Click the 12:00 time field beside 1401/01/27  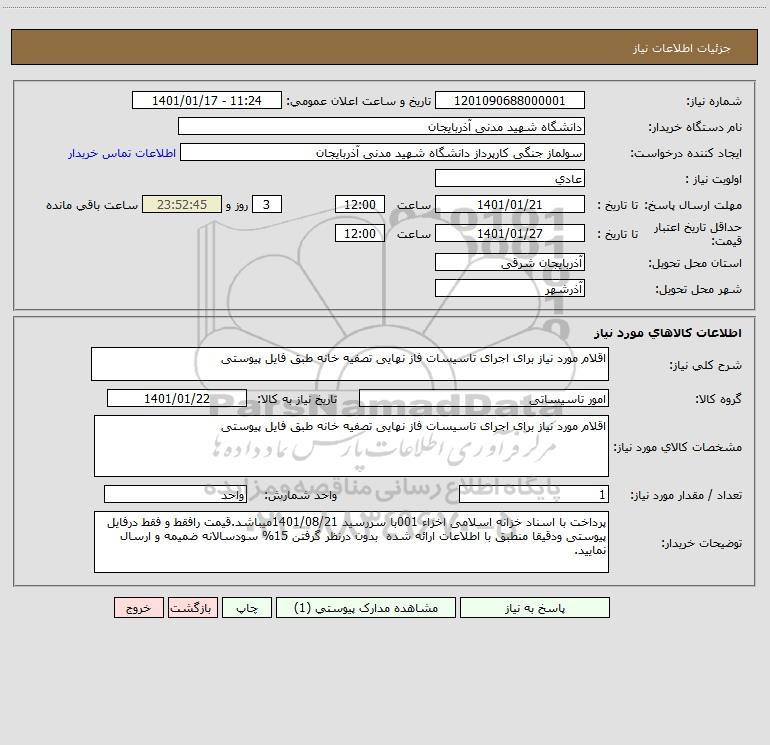359,233
